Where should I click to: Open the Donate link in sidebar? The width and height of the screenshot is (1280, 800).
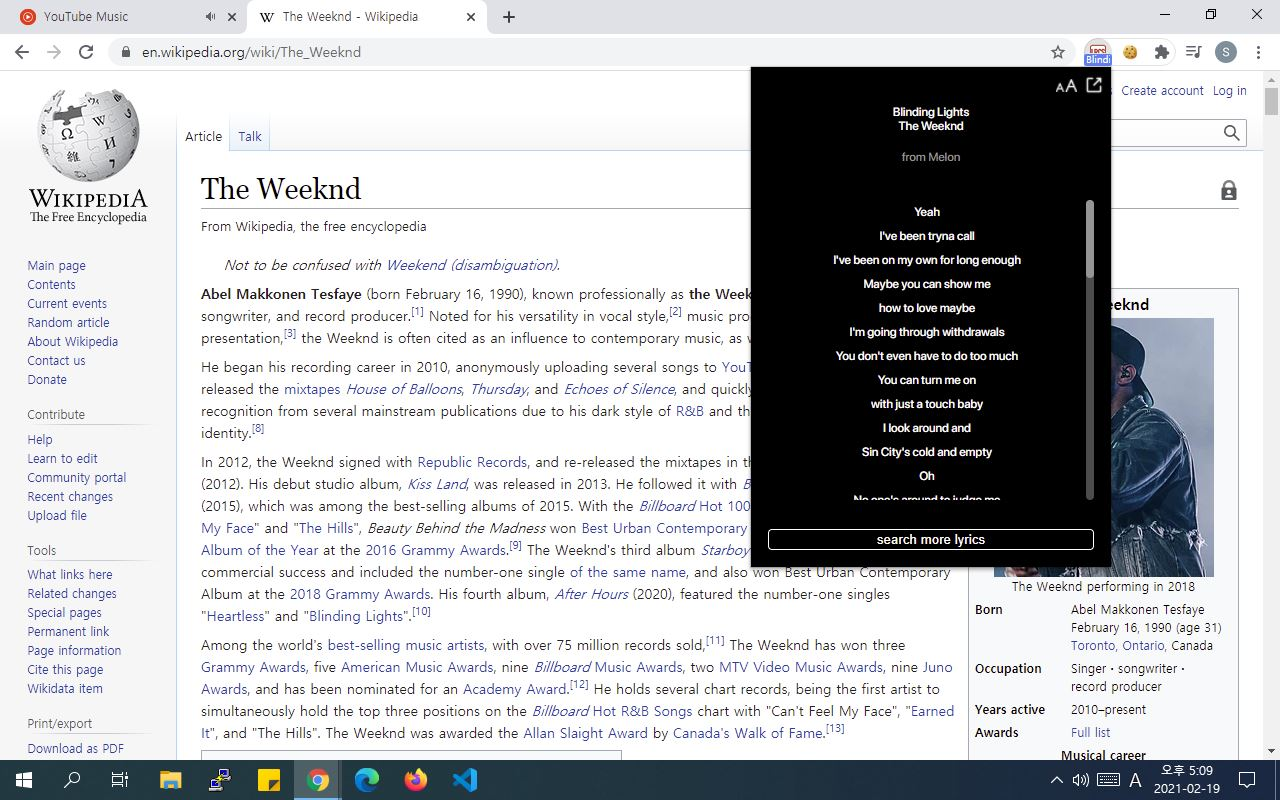pos(47,379)
